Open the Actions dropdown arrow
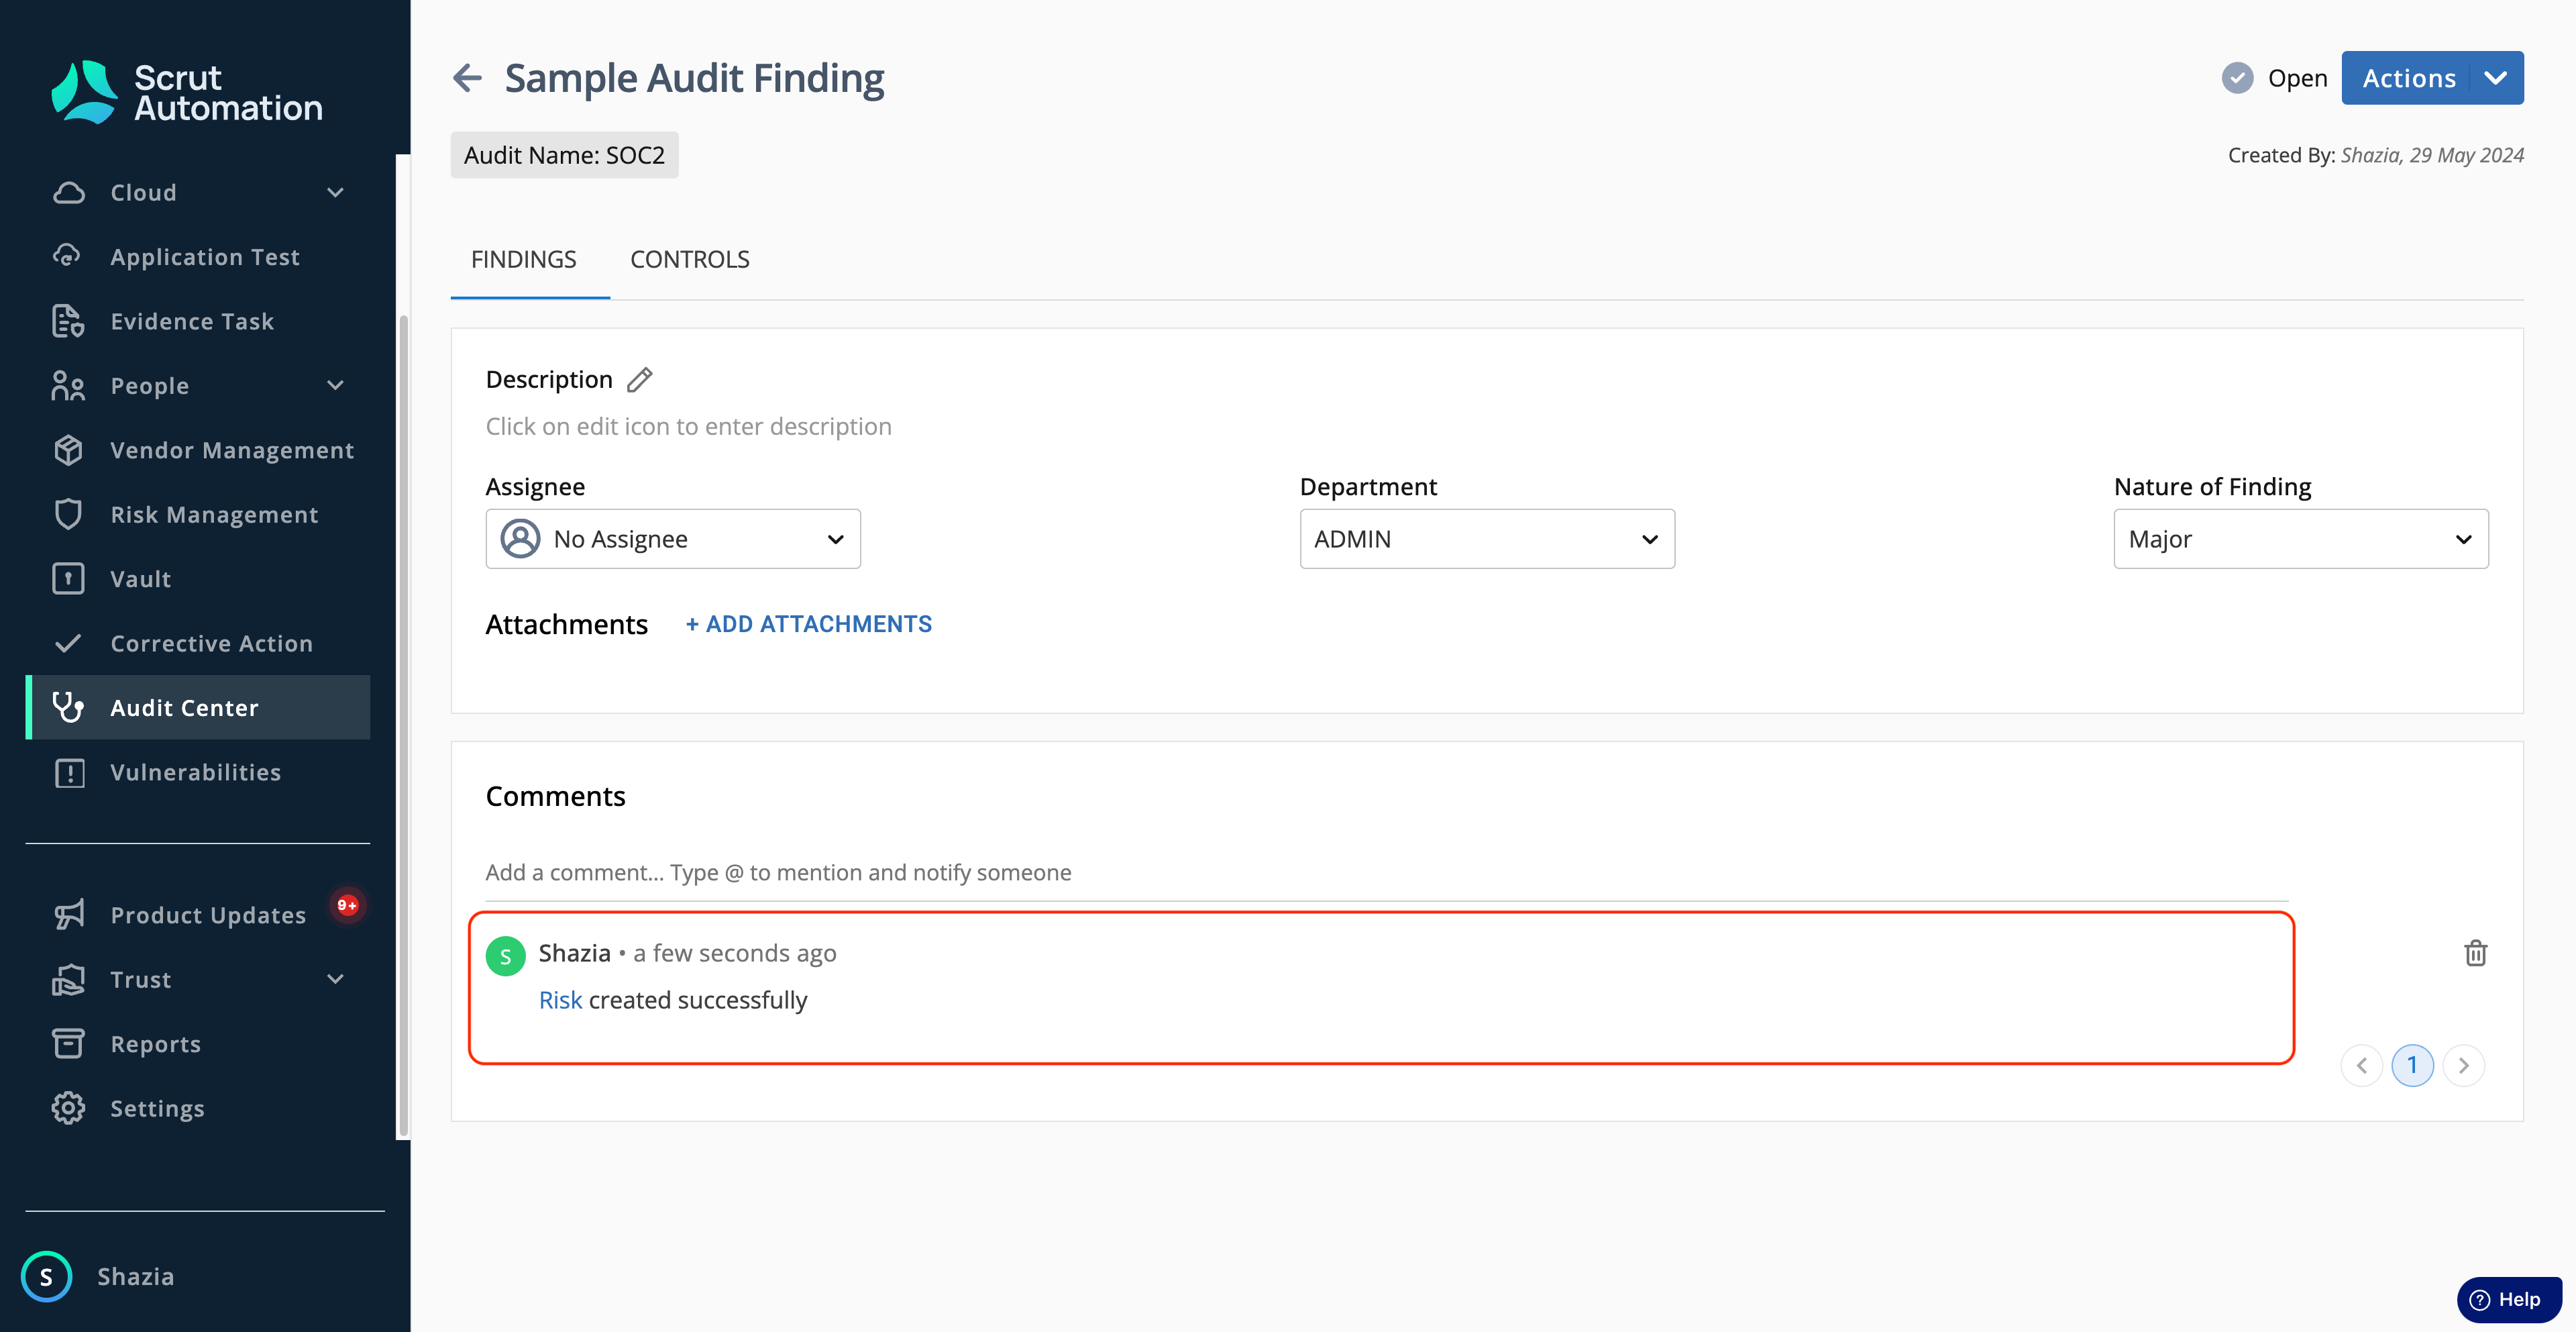 point(2496,78)
